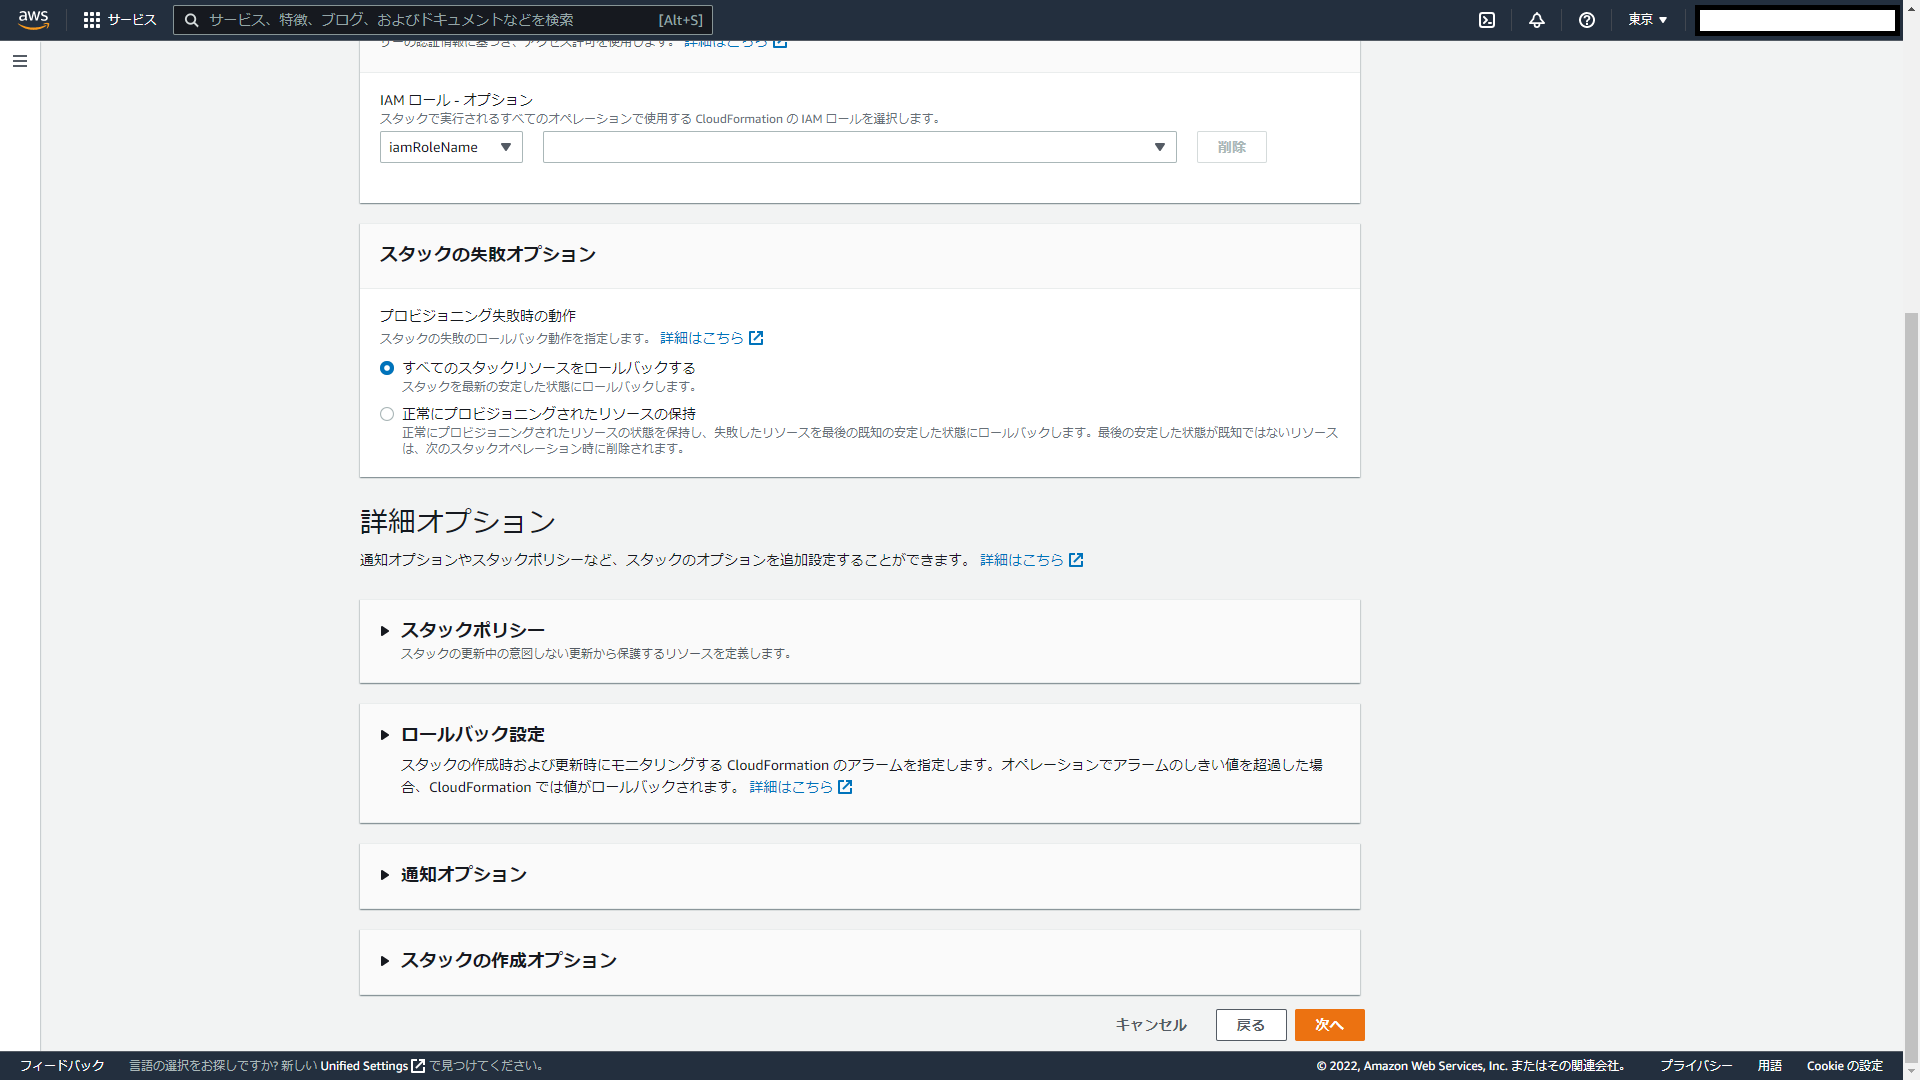This screenshot has height=1080, width=1920.
Task: Open the CloudShell terminal icon
Action: point(1487,20)
